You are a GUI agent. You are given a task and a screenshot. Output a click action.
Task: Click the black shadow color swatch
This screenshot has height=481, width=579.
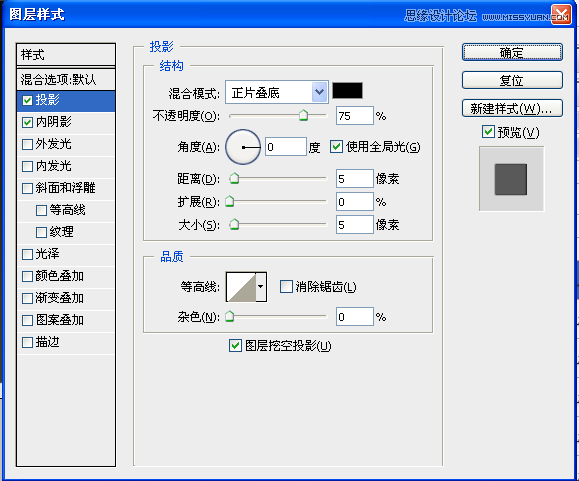coord(347,91)
